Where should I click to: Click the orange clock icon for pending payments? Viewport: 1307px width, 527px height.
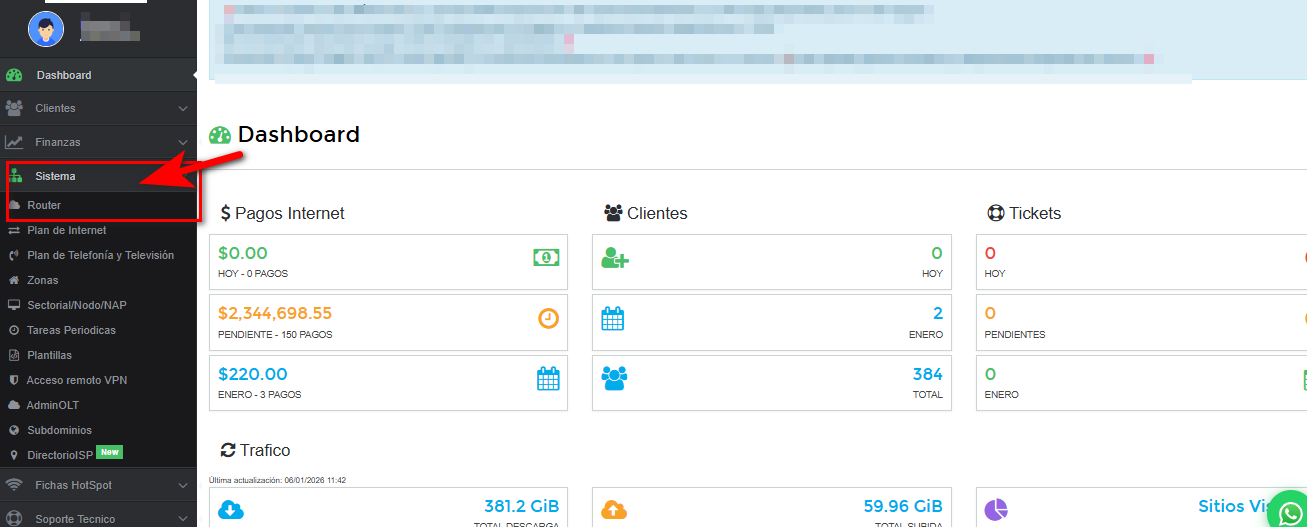(x=548, y=318)
